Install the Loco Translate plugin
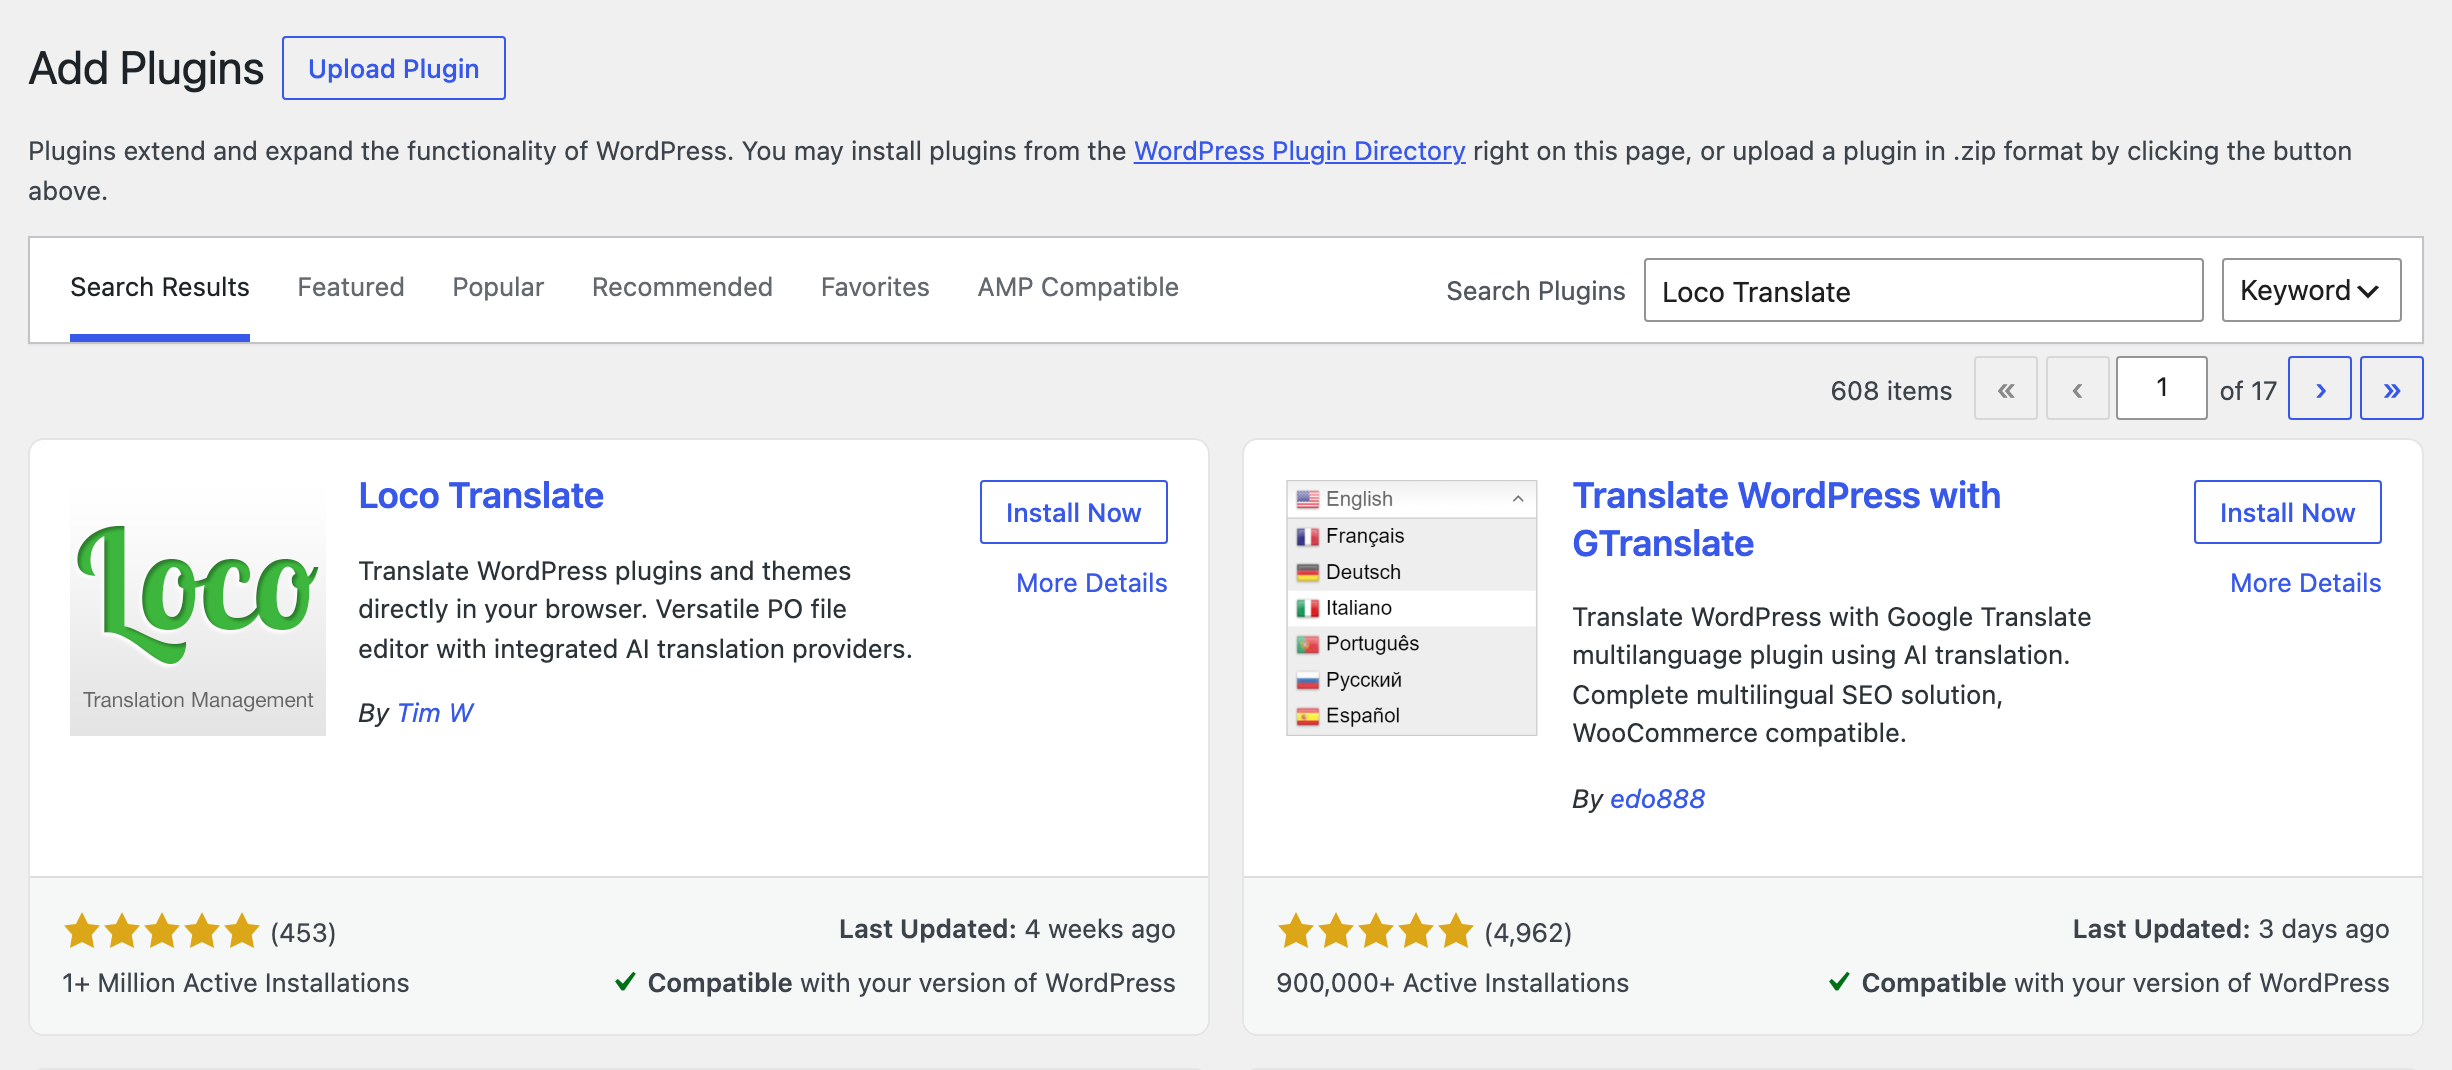Viewport: 2452px width, 1070px height. 1073,512
